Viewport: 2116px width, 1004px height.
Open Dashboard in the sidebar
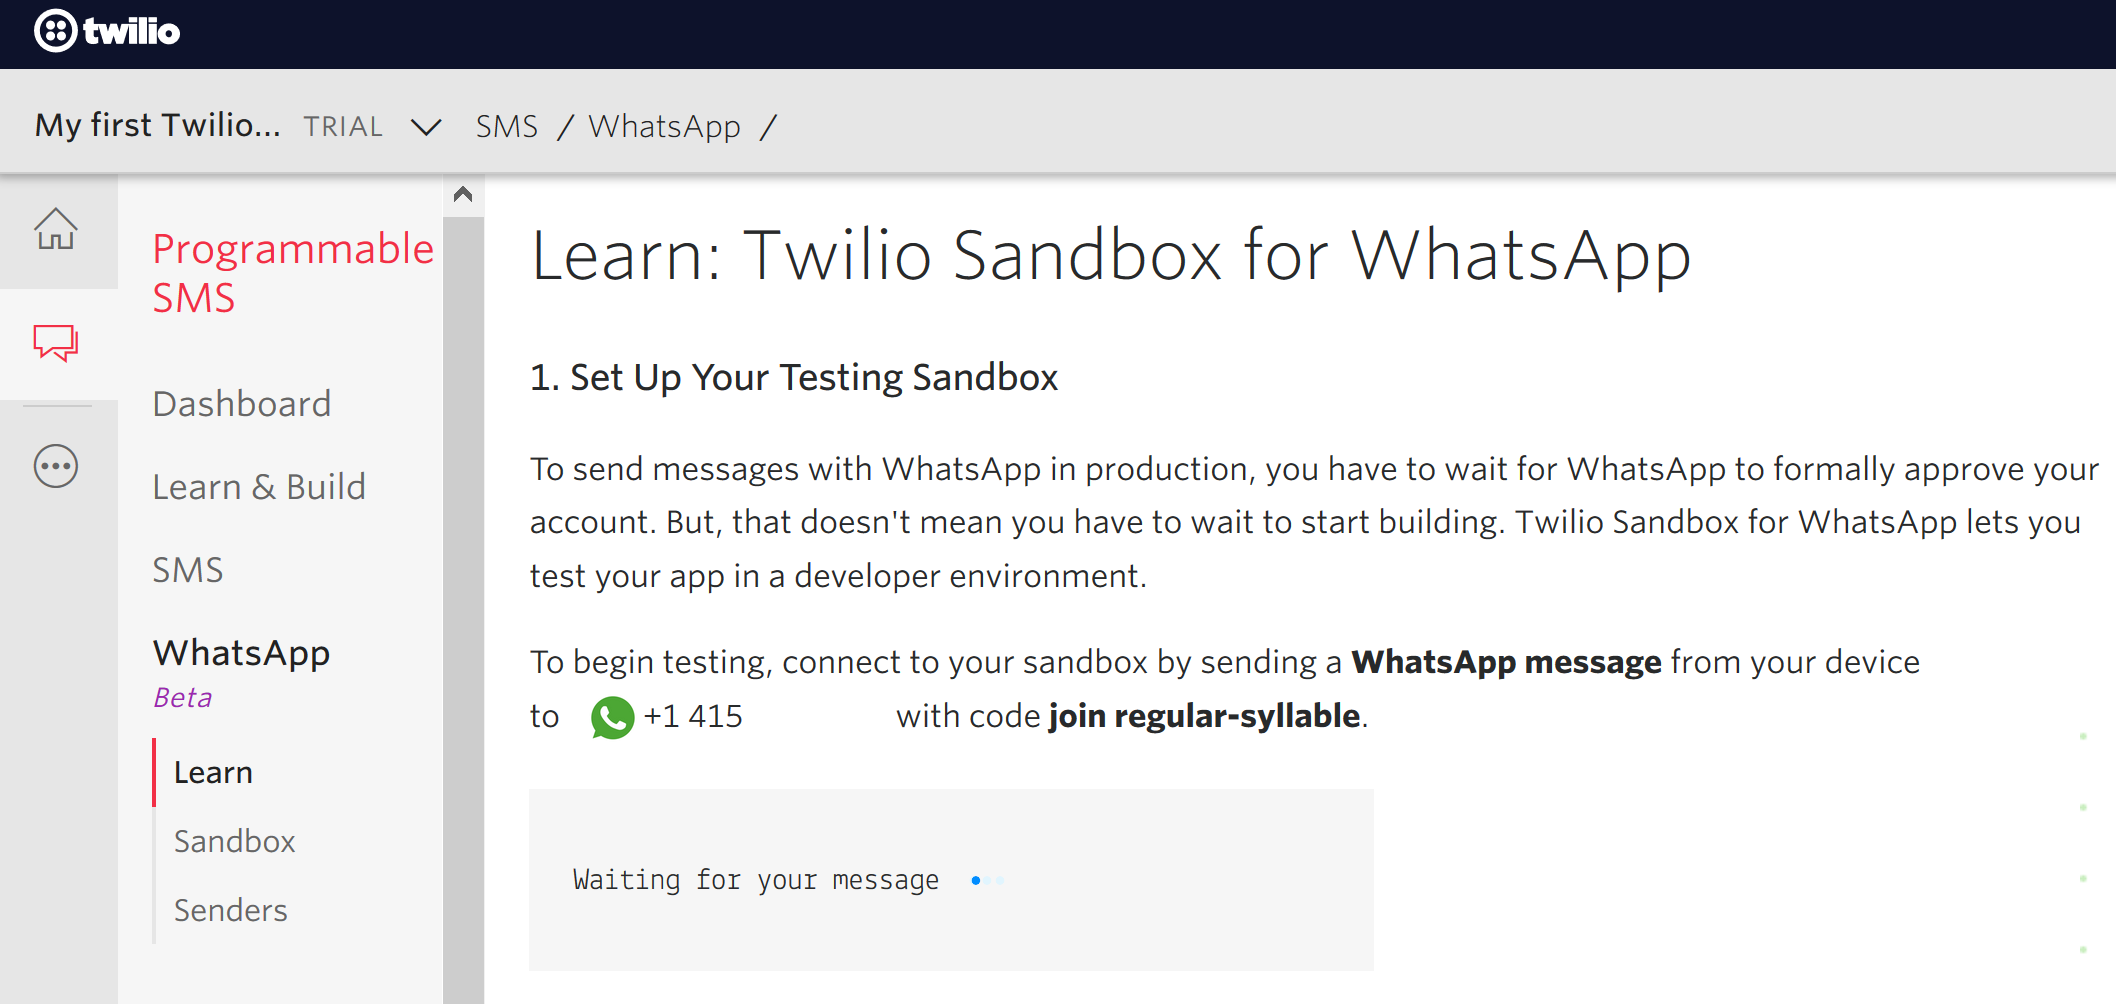pyautogui.click(x=241, y=404)
